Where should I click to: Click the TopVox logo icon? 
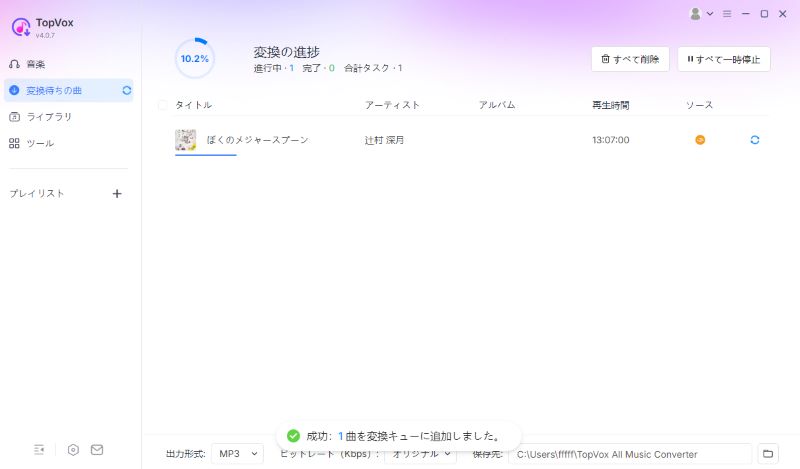point(21,27)
